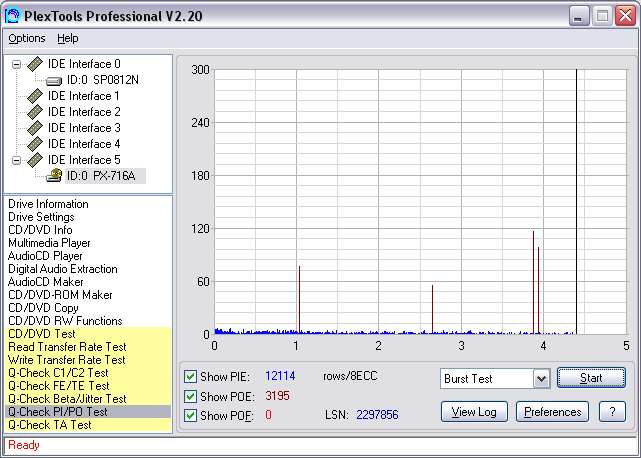This screenshot has height=458, width=641.
Task: Click the IDE Interface 3 chip icon
Action: pyautogui.click(x=35, y=128)
